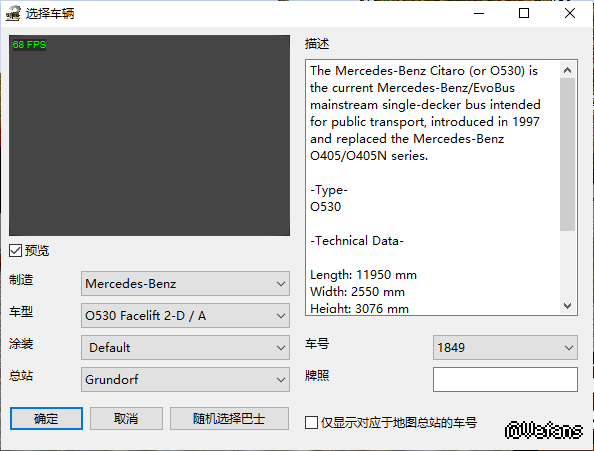The image size is (594, 451).
Task: Enable 仅显示对应于地图总站的车号 checkbox
Action: click(x=311, y=423)
